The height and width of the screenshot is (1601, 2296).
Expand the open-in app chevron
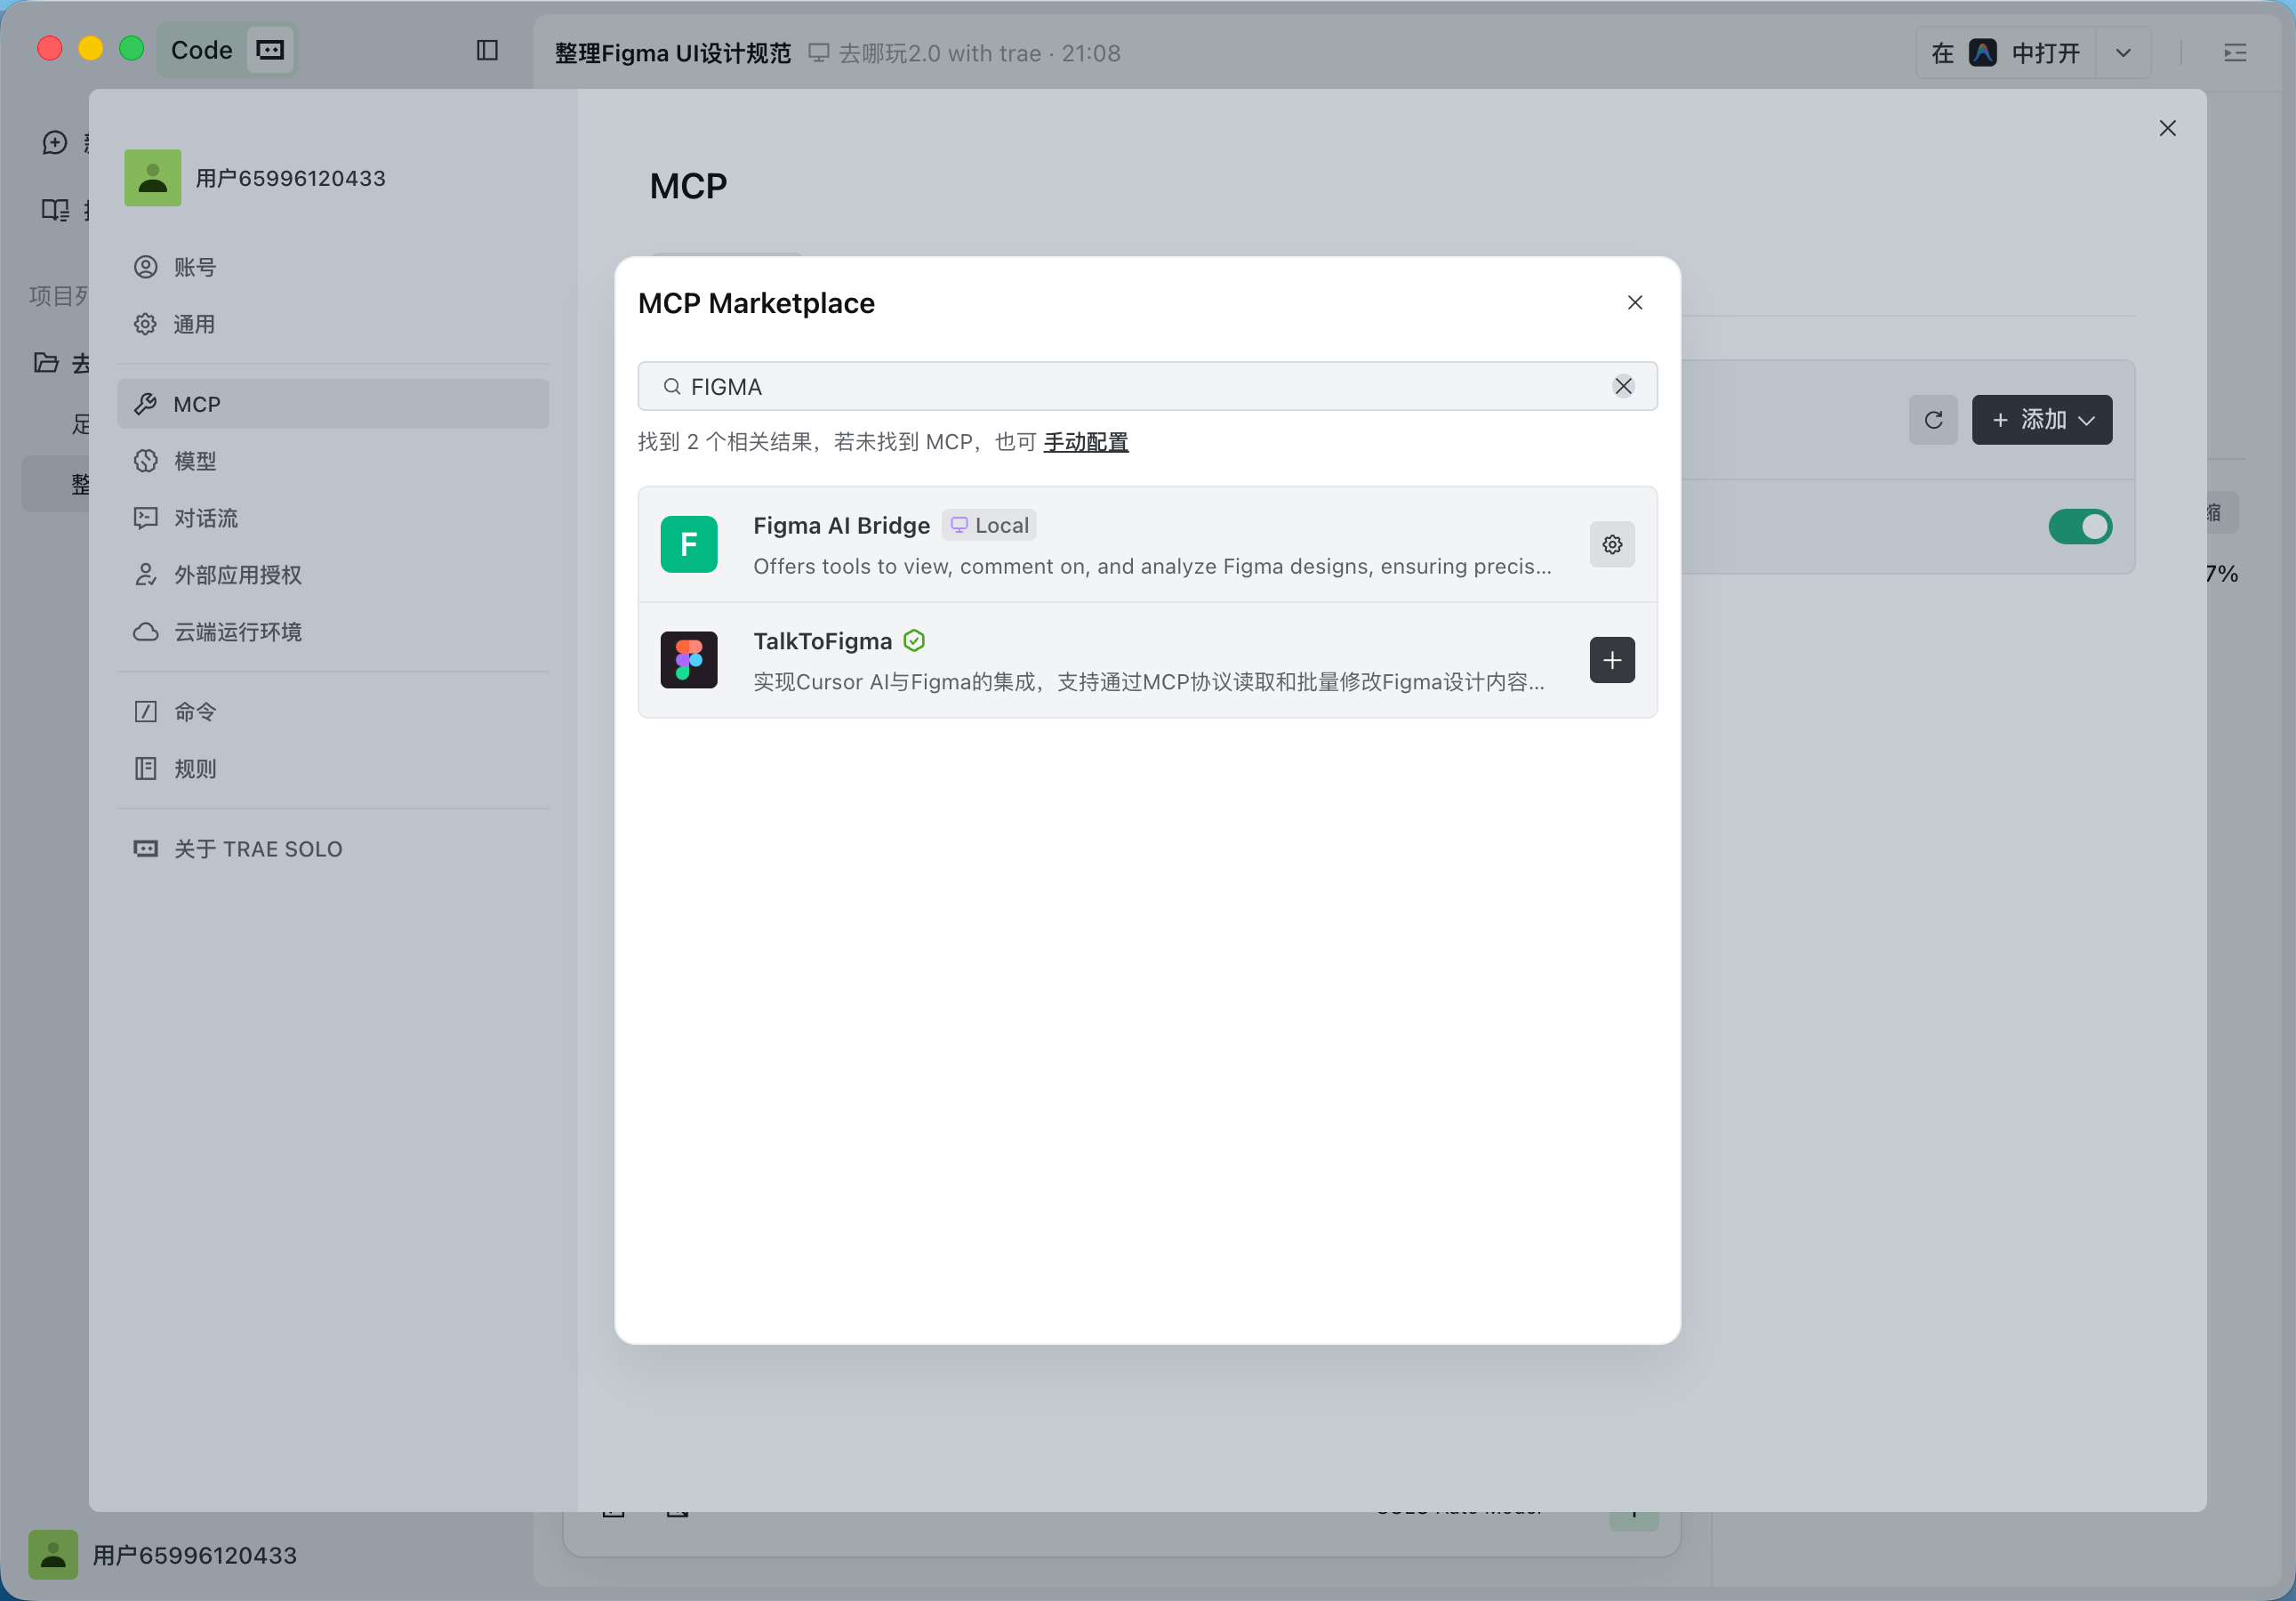(2122, 53)
